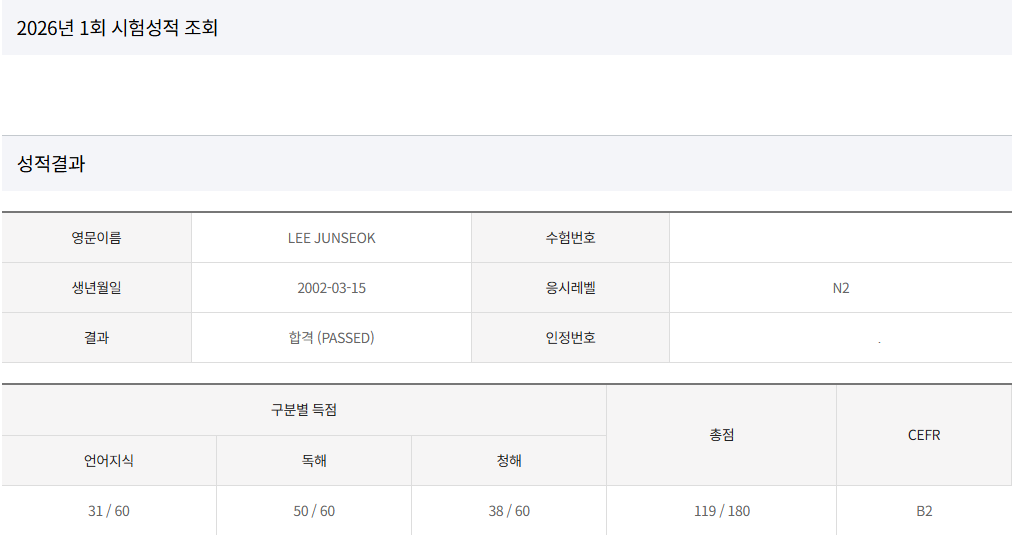Select the birth date 2002-03-15
The width and height of the screenshot is (1013, 535).
(331, 288)
